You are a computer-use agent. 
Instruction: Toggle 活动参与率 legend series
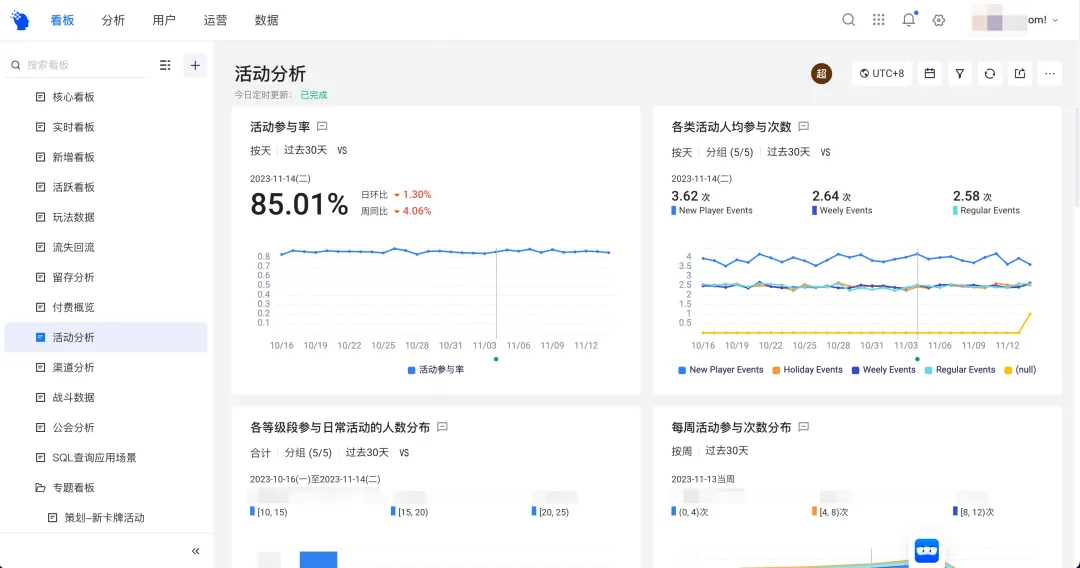pos(436,370)
